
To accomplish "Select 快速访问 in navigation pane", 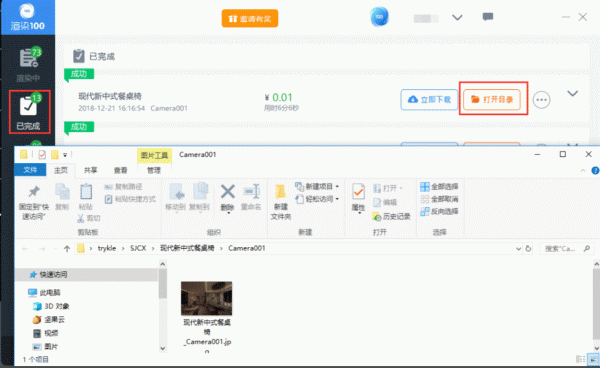I will (86, 274).
